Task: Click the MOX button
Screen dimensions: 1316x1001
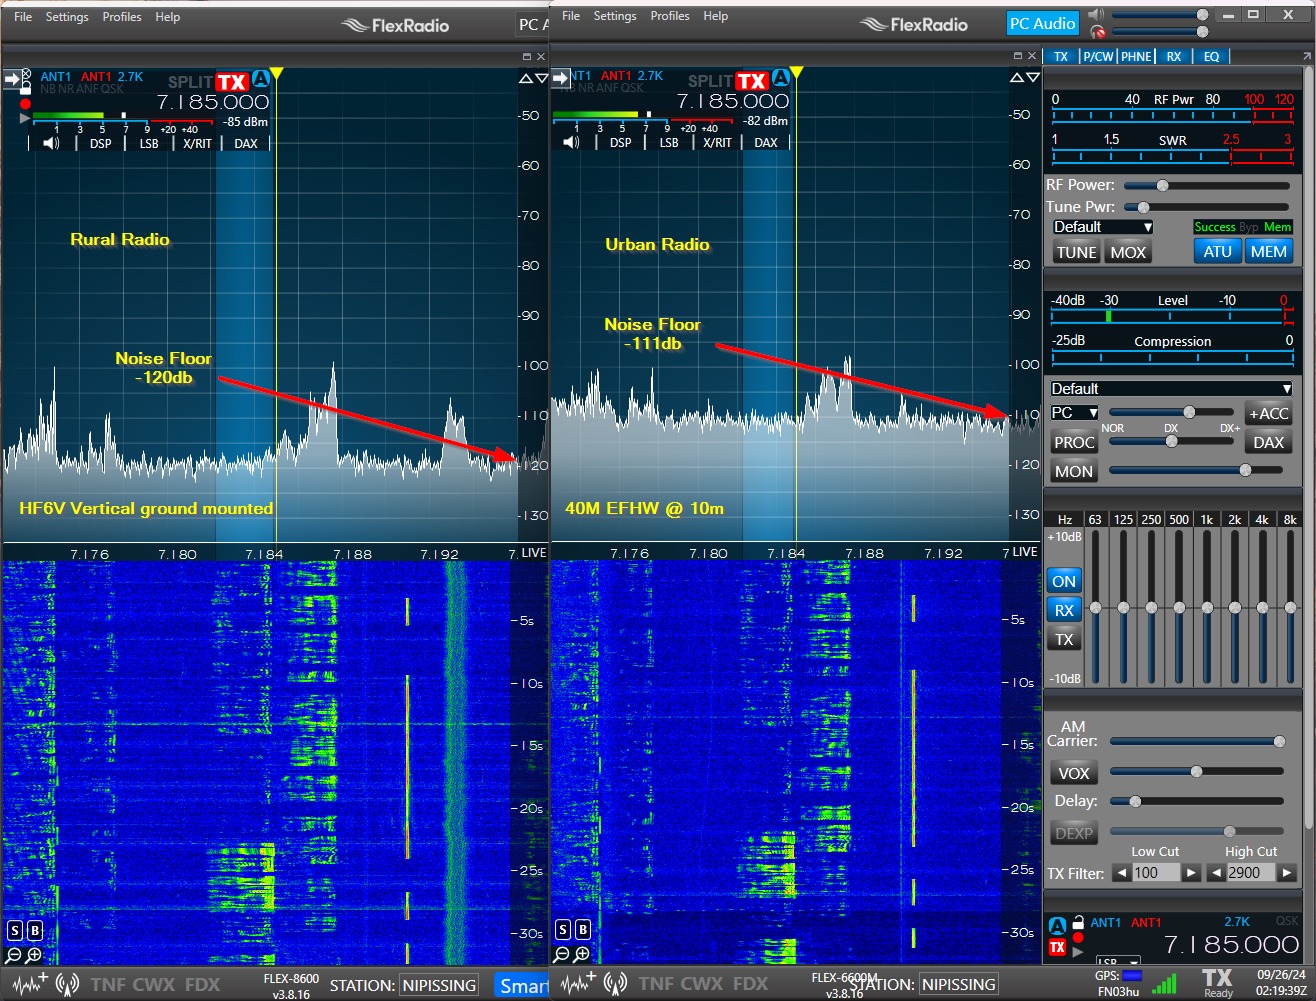Action: pos(1128,252)
